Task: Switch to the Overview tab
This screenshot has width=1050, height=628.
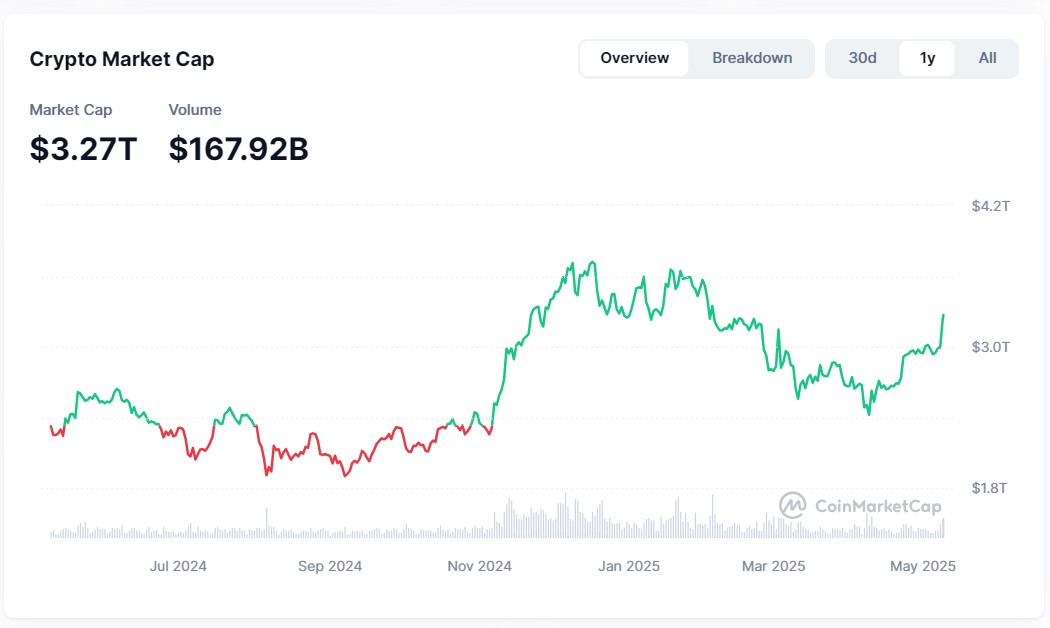Action: click(634, 58)
